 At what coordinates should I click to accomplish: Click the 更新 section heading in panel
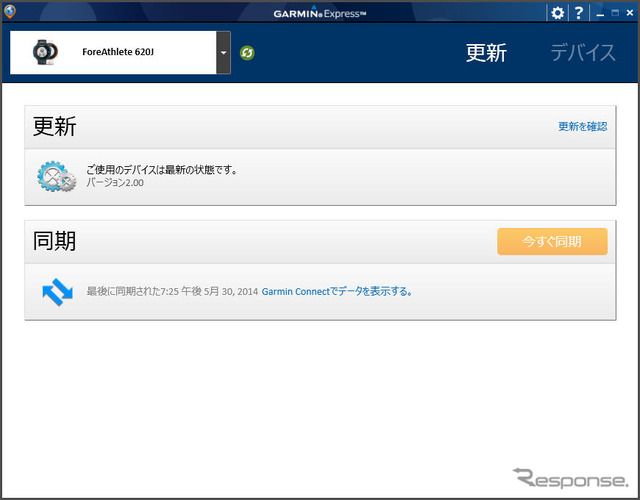click(54, 126)
